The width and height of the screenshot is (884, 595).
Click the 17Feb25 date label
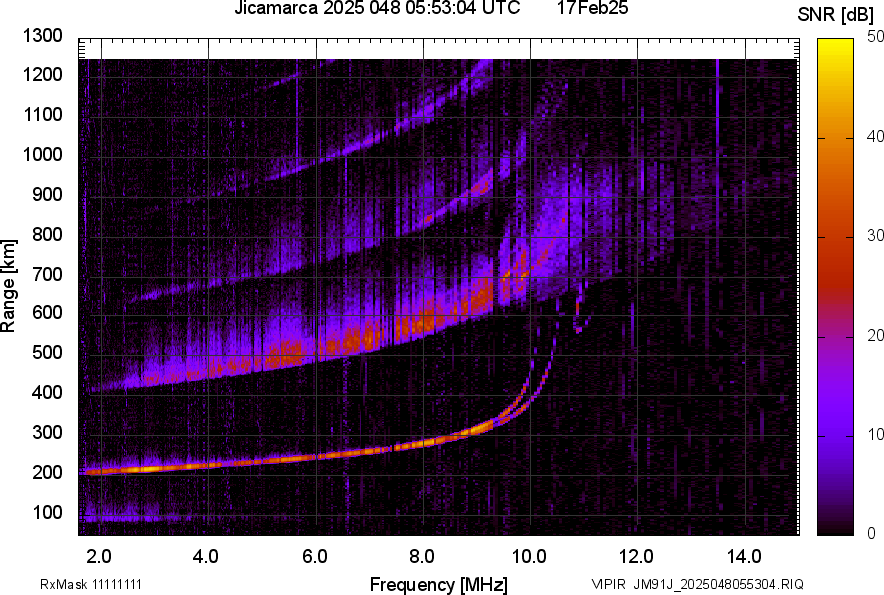(x=594, y=9)
